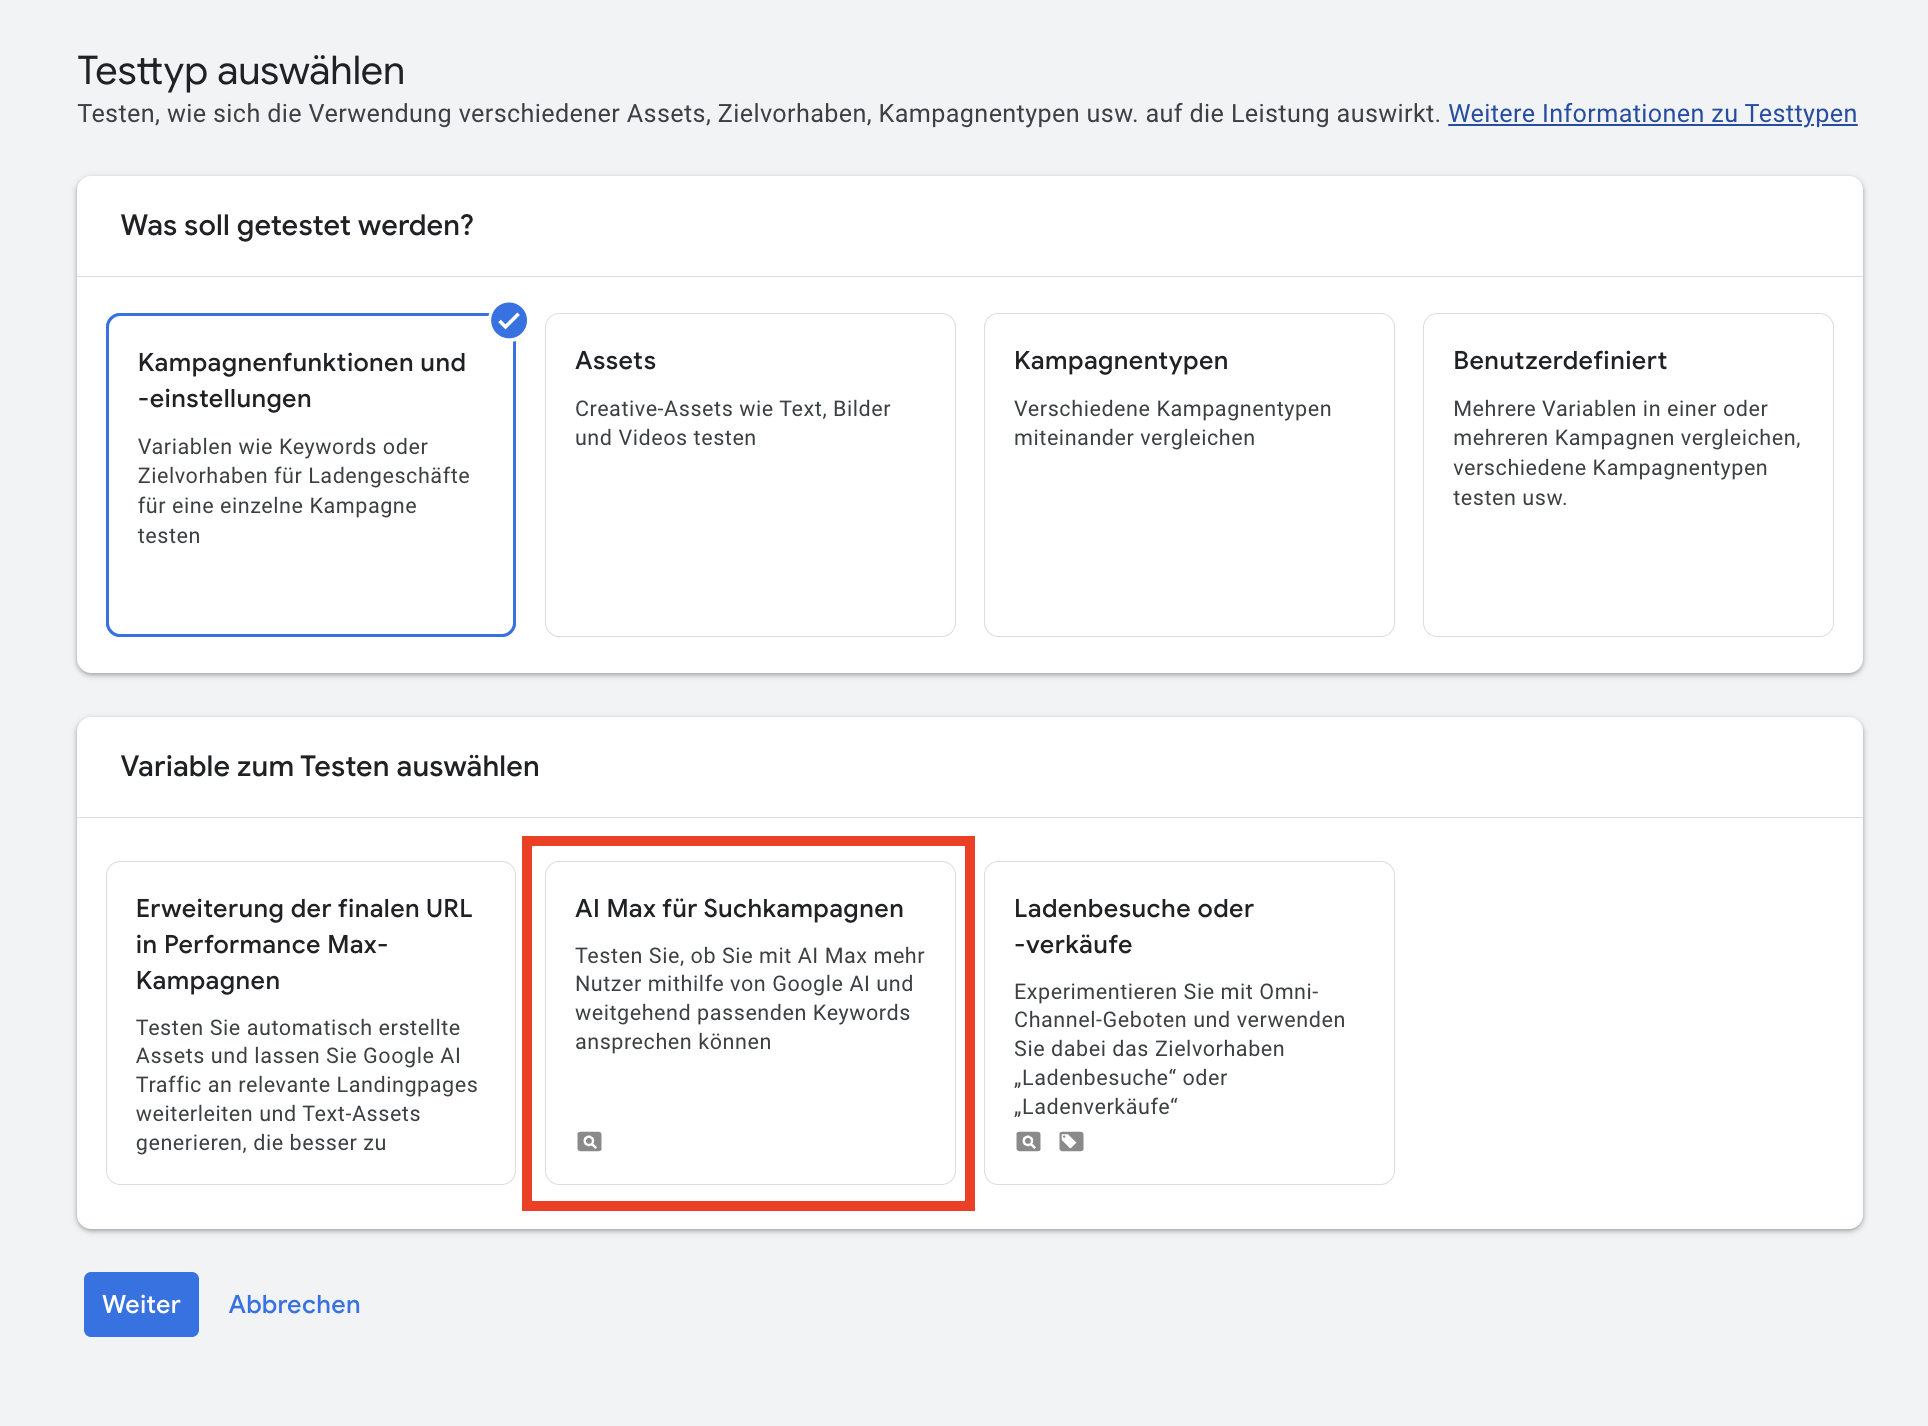Click text Testen Sie automatisch erstellte
This screenshot has height=1426, width=1928.
(x=298, y=1028)
